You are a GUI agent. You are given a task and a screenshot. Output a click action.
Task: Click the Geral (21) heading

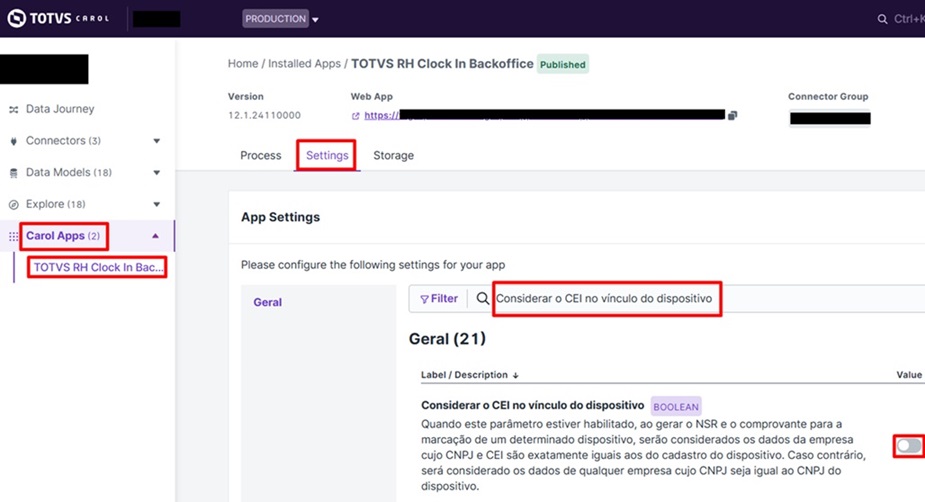(x=447, y=339)
